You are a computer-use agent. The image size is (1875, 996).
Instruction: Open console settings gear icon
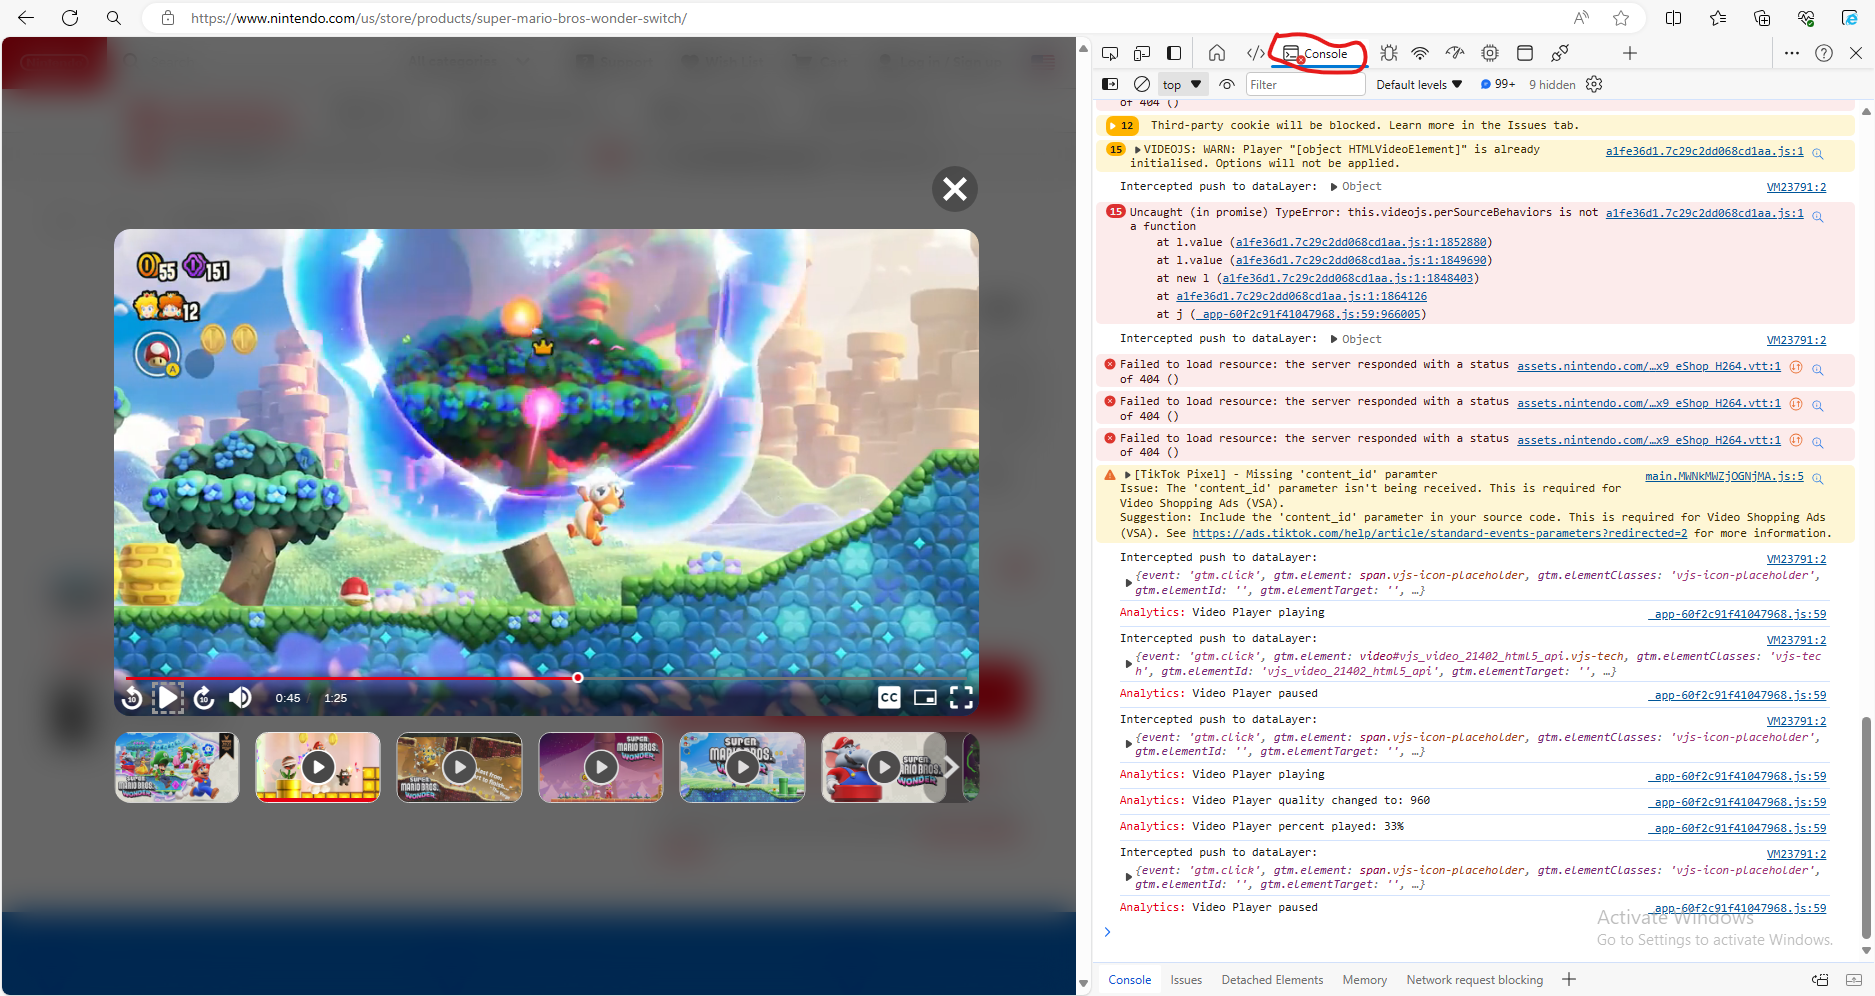(1594, 84)
